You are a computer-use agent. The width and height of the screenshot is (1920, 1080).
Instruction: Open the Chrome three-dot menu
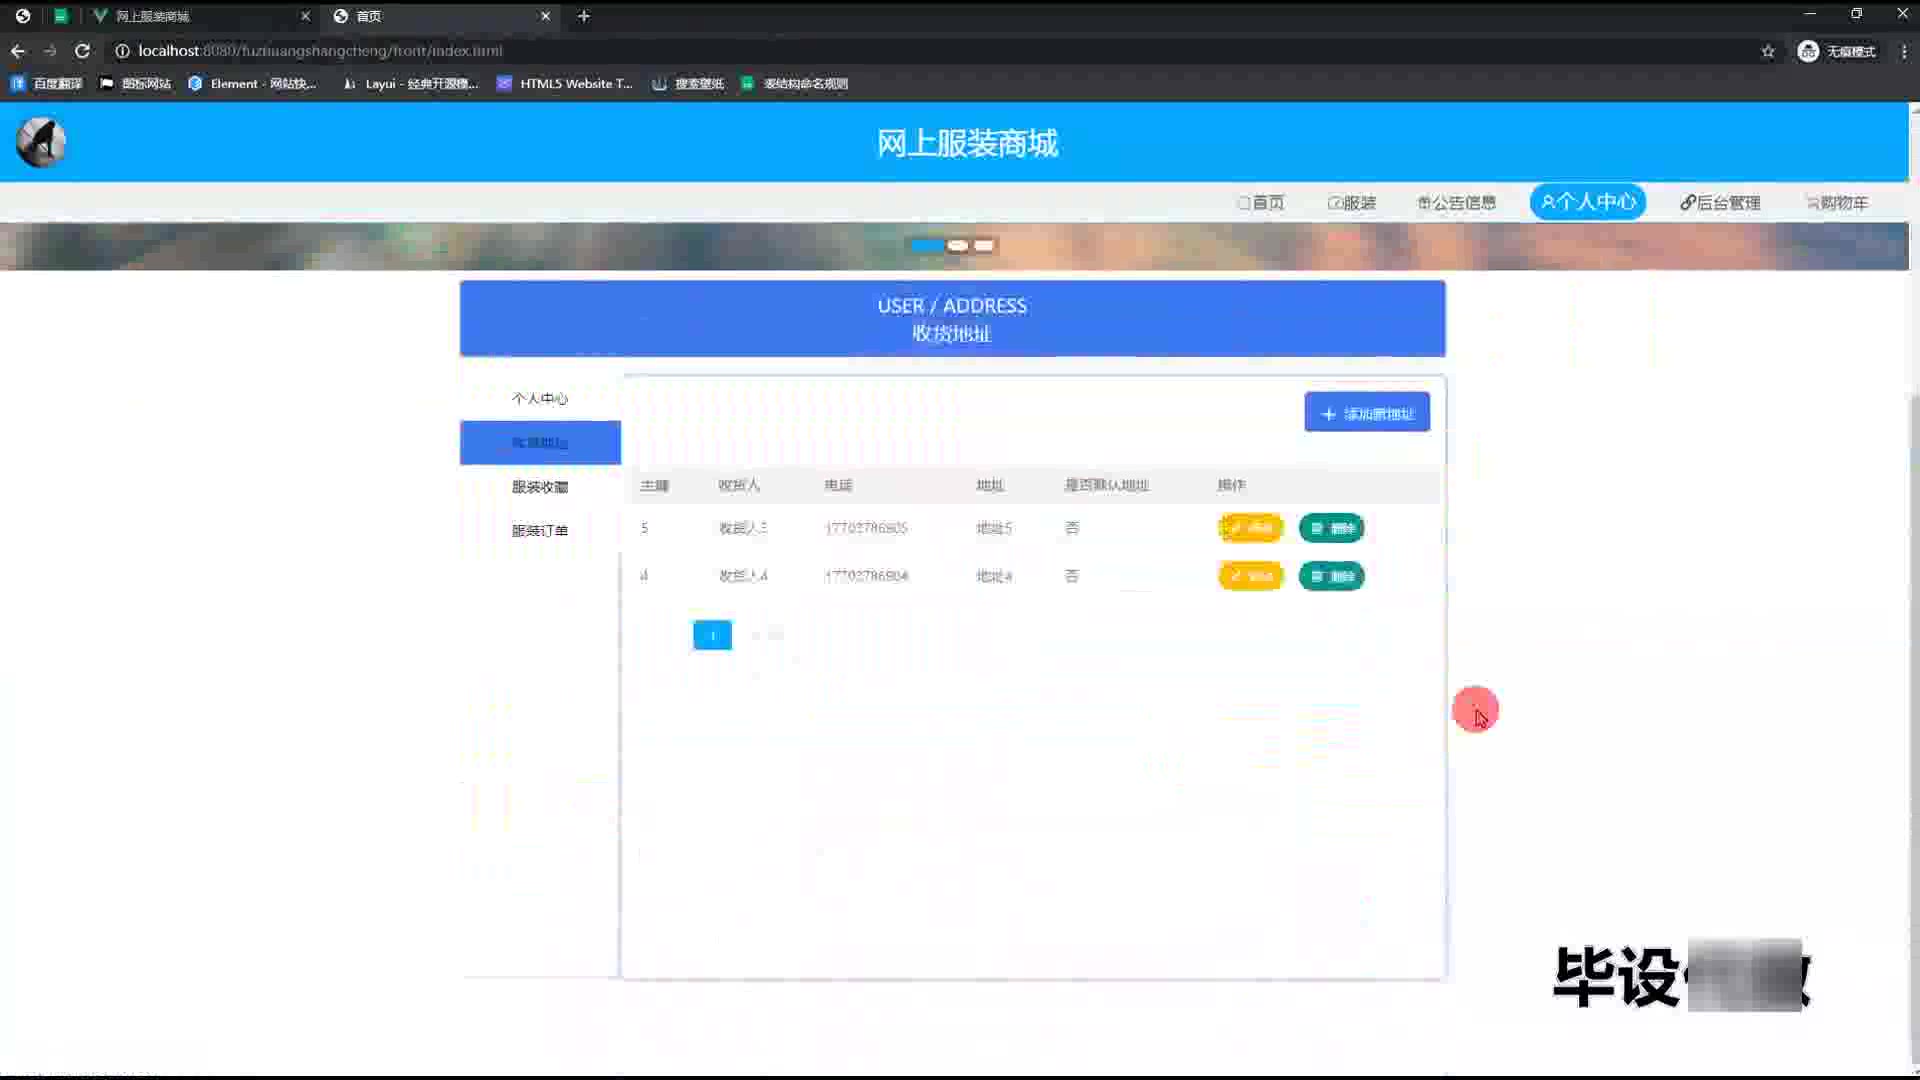(x=1904, y=51)
